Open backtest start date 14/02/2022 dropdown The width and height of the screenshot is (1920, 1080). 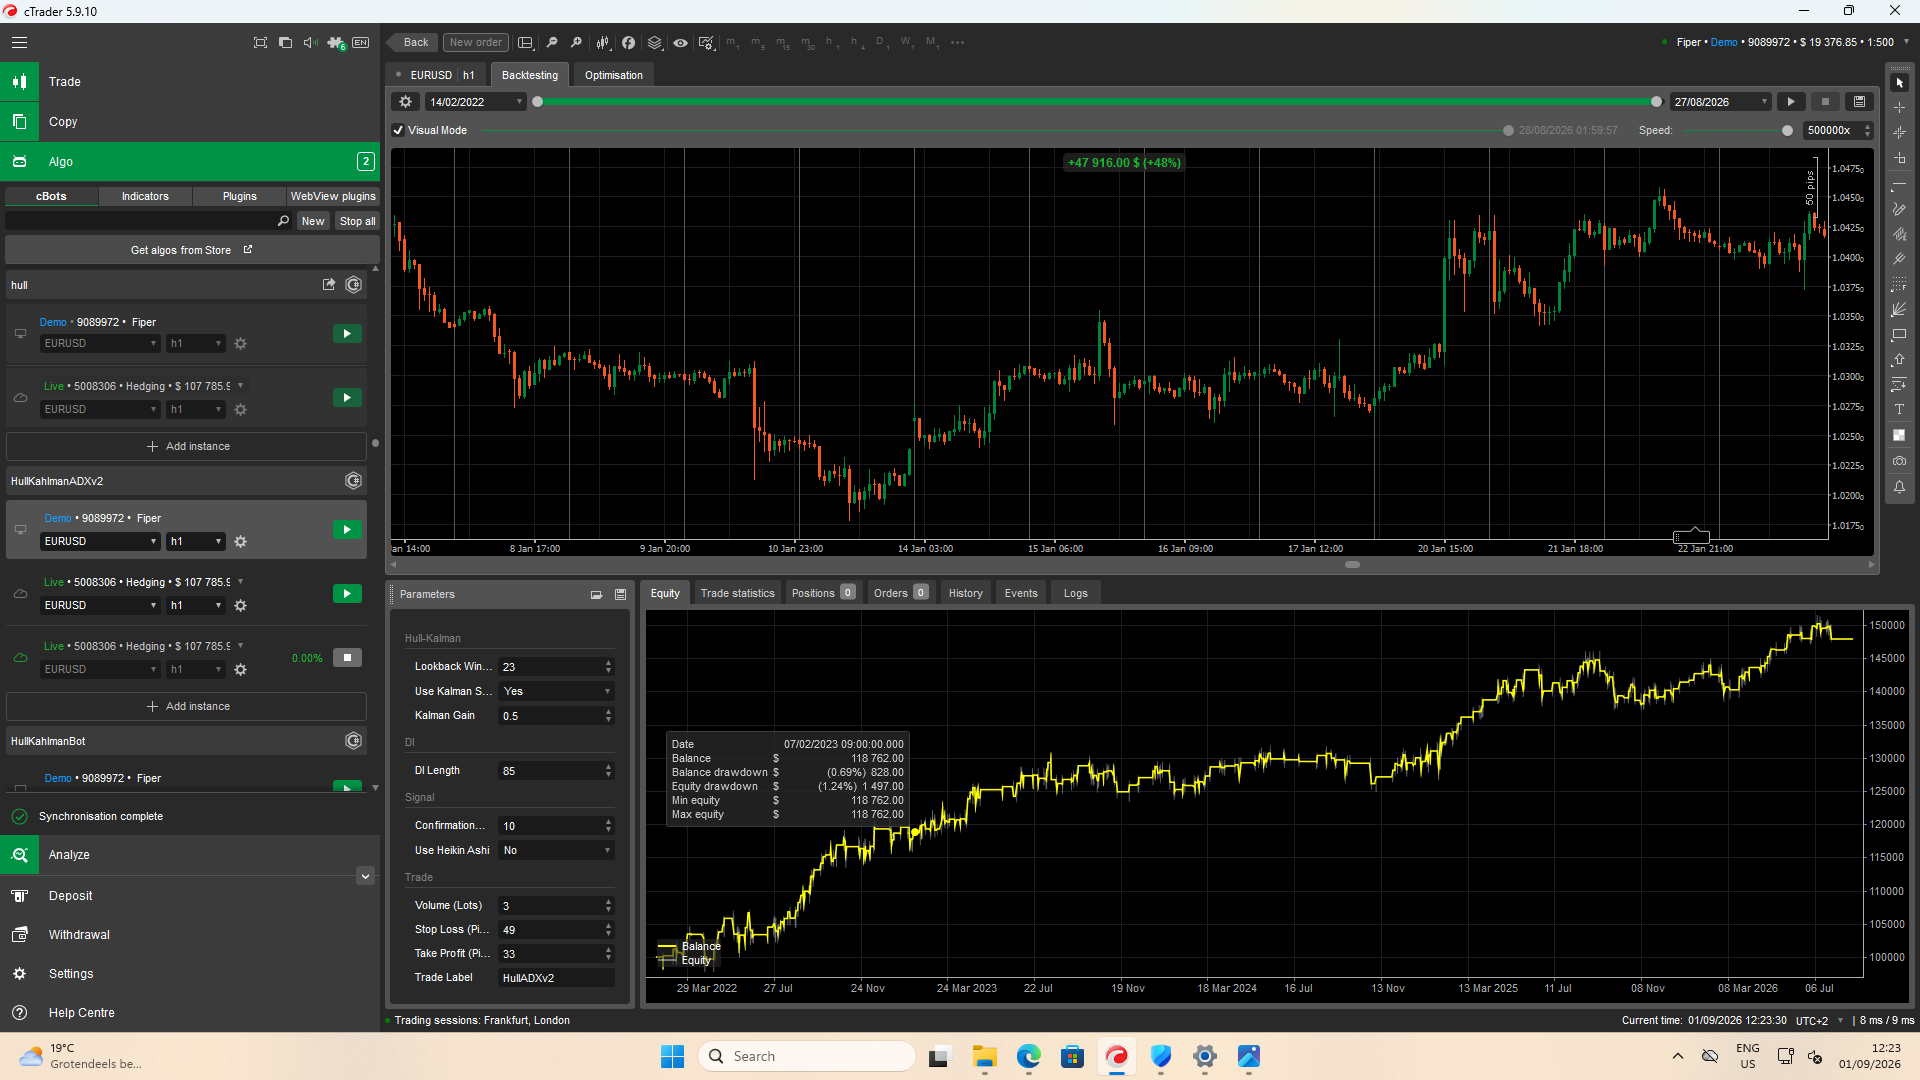click(475, 102)
